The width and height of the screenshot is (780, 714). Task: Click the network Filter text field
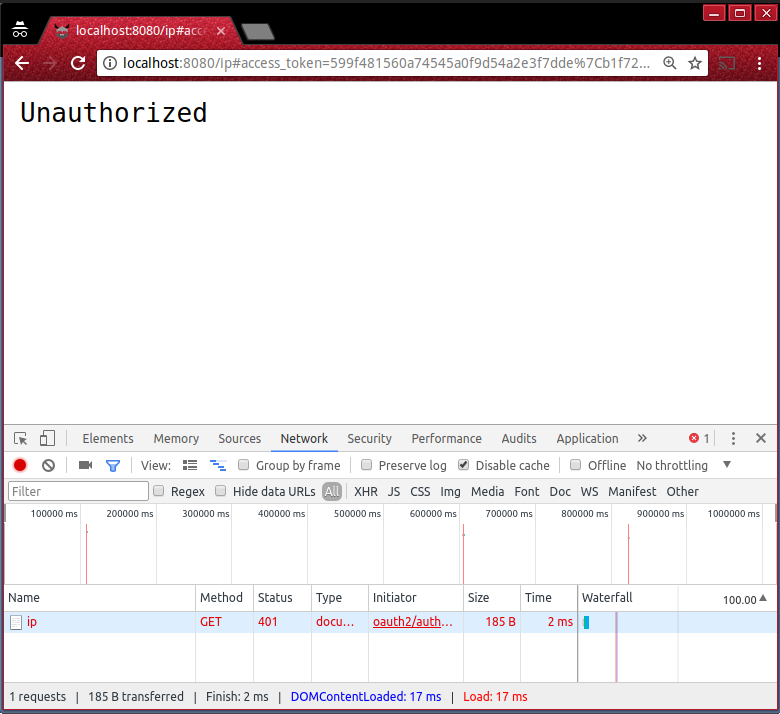(78, 492)
